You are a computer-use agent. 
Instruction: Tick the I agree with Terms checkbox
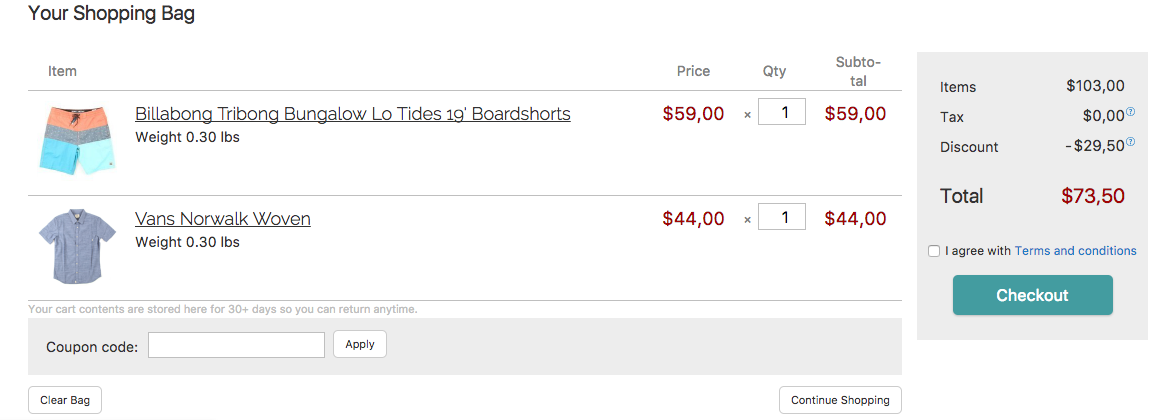(x=933, y=251)
